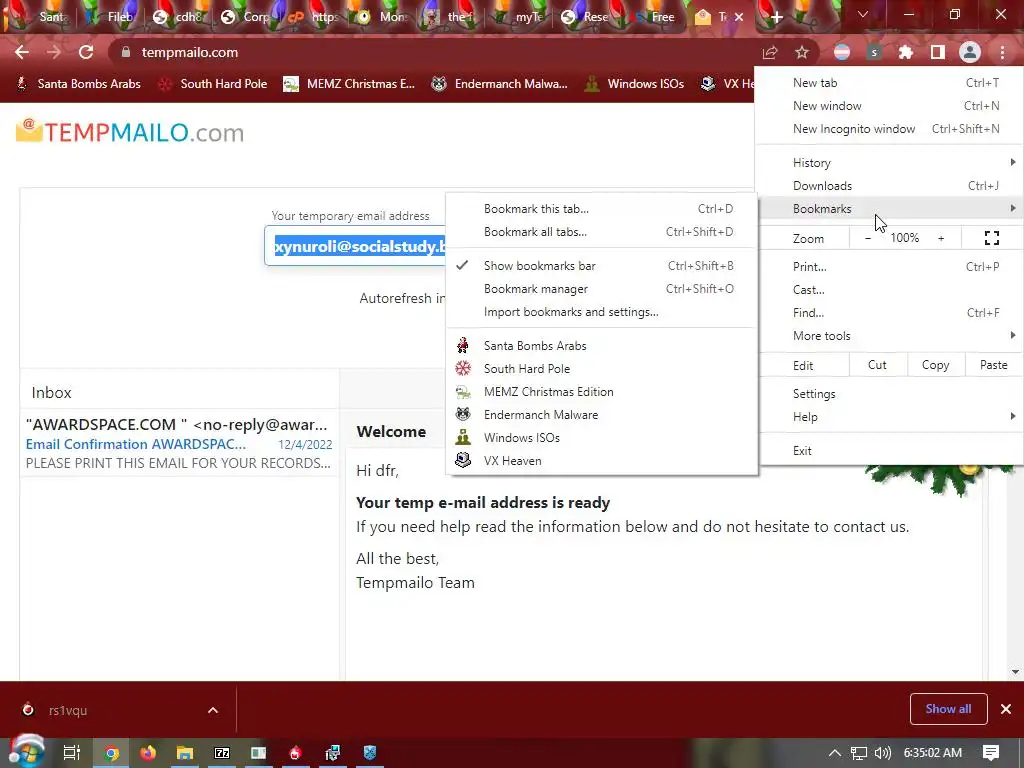Open a new tab with plus button

776,17
